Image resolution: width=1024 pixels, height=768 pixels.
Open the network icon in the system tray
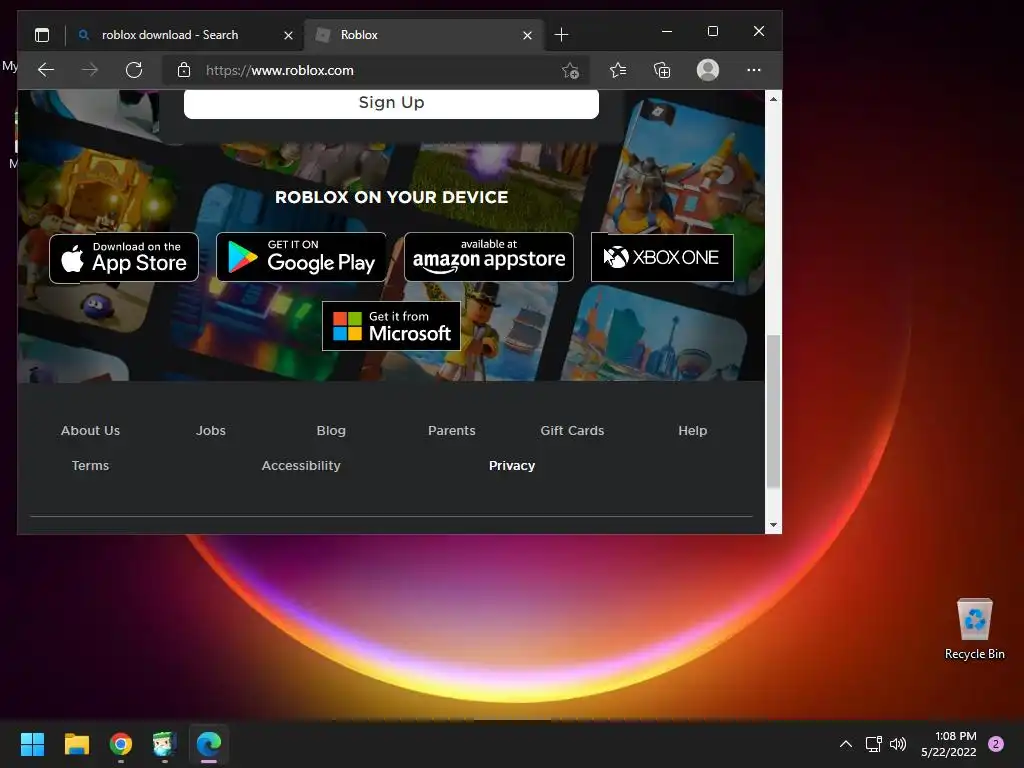(874, 744)
